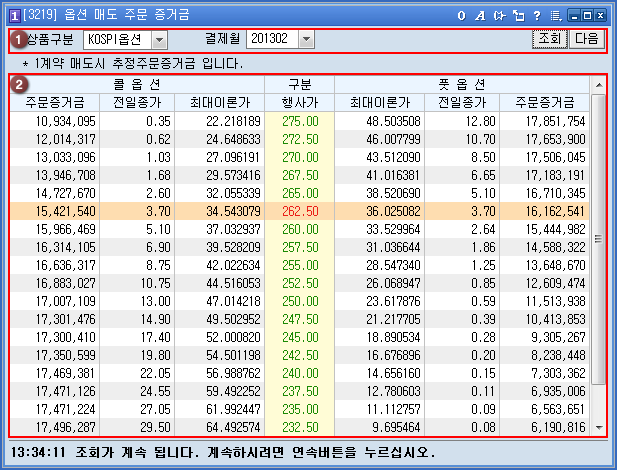
Task: Click the blue '1' window icon at title start
Action: coord(12,15)
